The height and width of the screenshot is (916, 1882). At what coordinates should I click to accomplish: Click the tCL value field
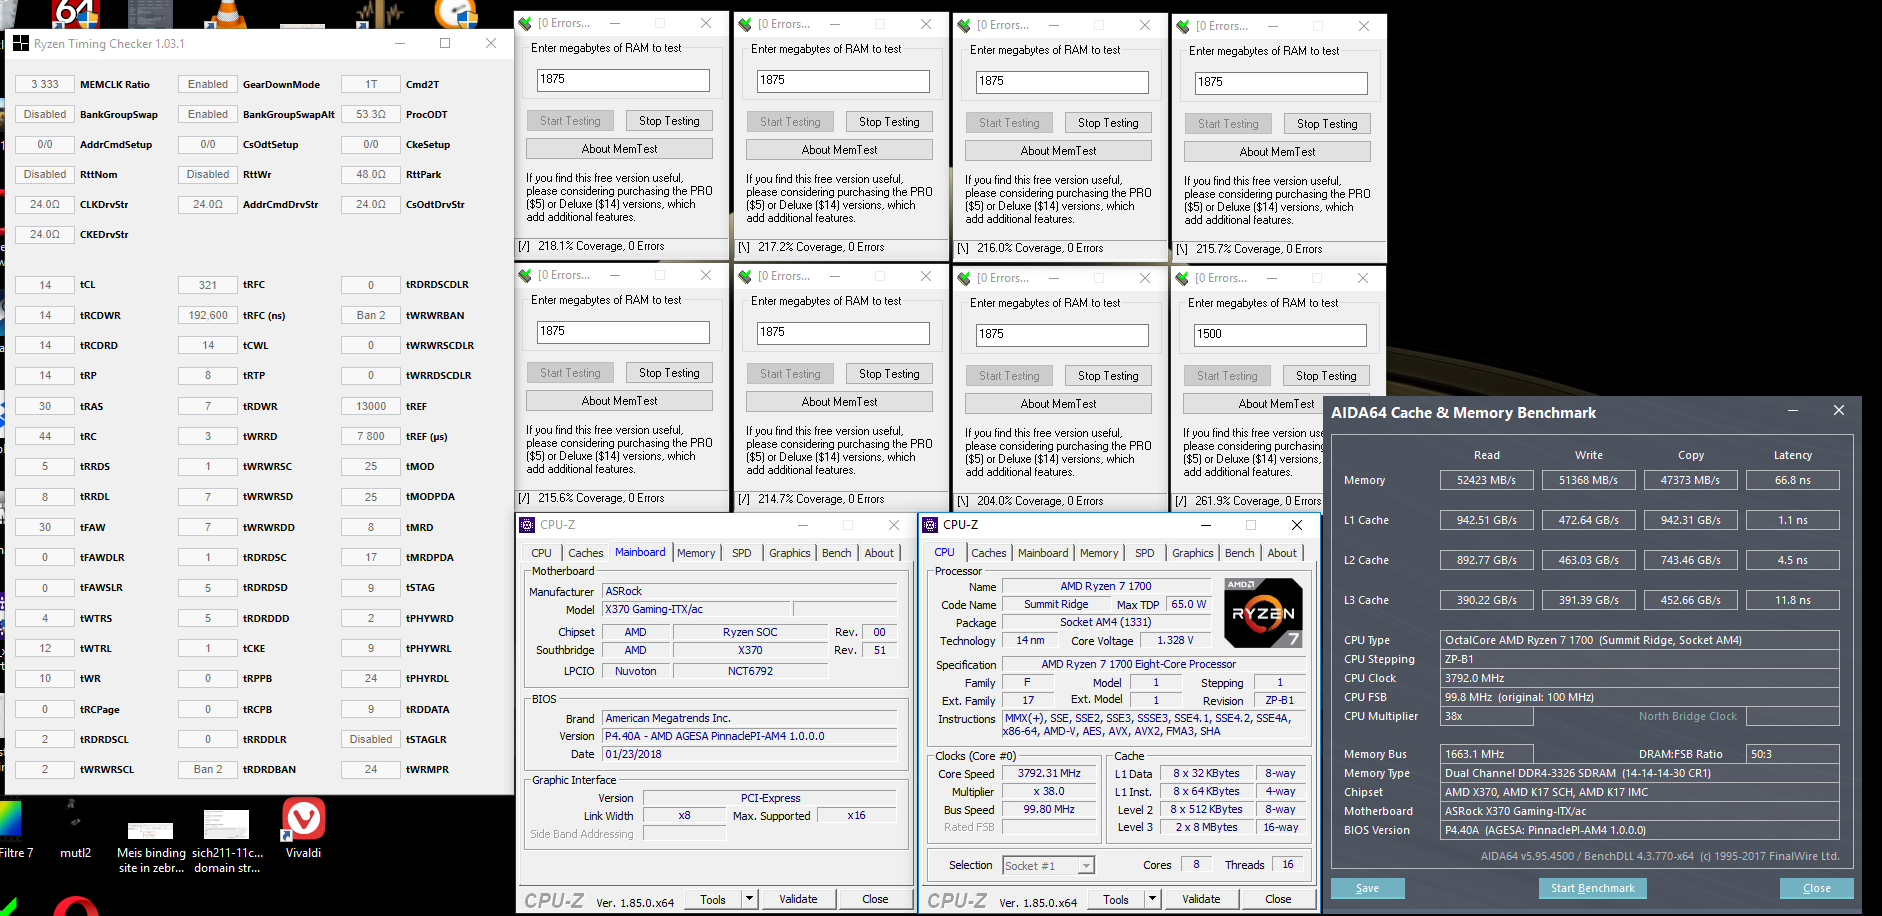tap(45, 285)
